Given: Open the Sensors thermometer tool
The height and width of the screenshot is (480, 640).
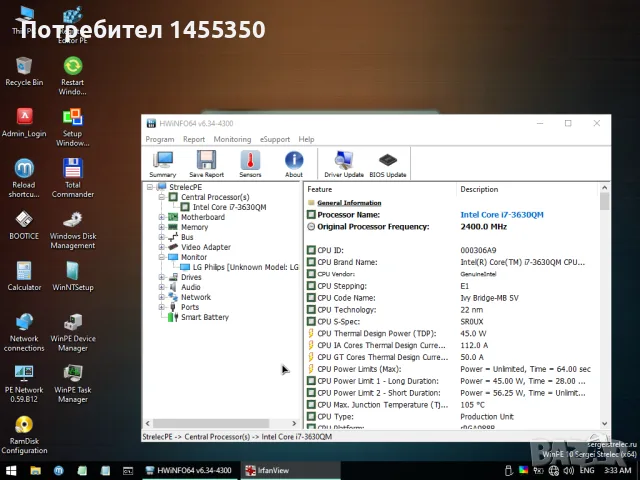Looking at the screenshot, I should tap(250, 164).
